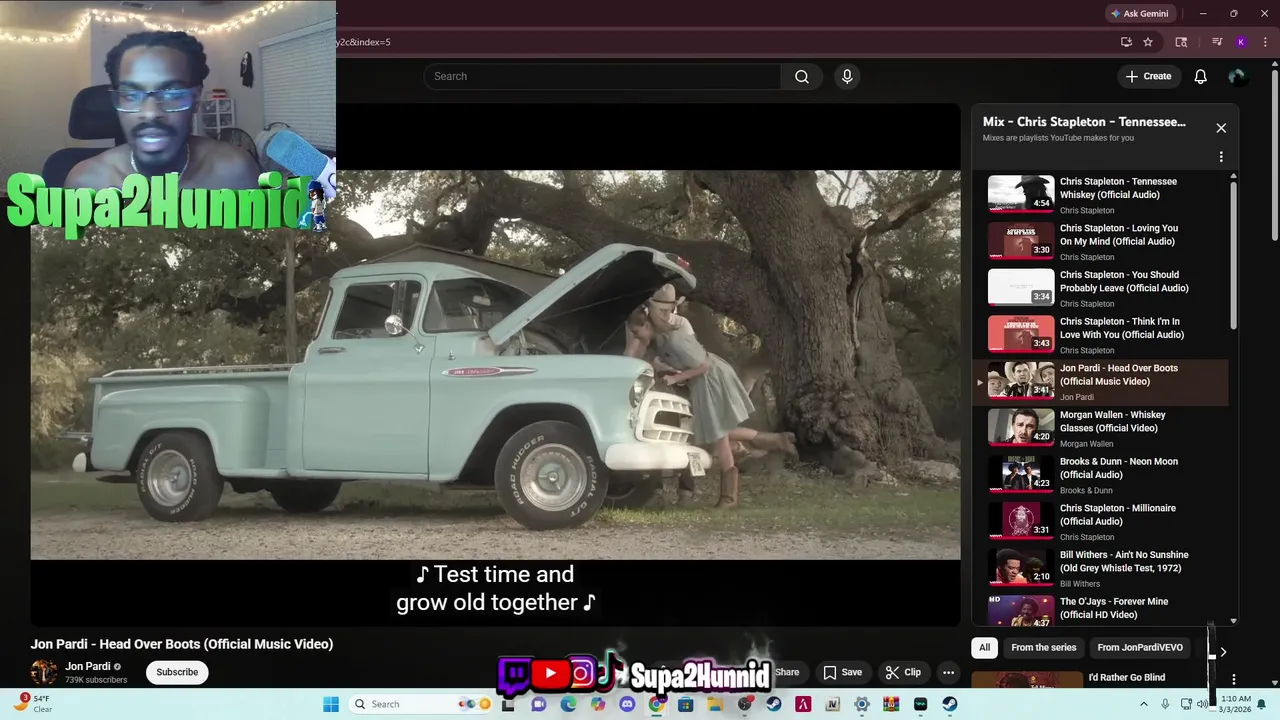Image resolution: width=1280 pixels, height=720 pixels.
Task: Select Loving You On My Mind playlist item
Action: point(1100,241)
